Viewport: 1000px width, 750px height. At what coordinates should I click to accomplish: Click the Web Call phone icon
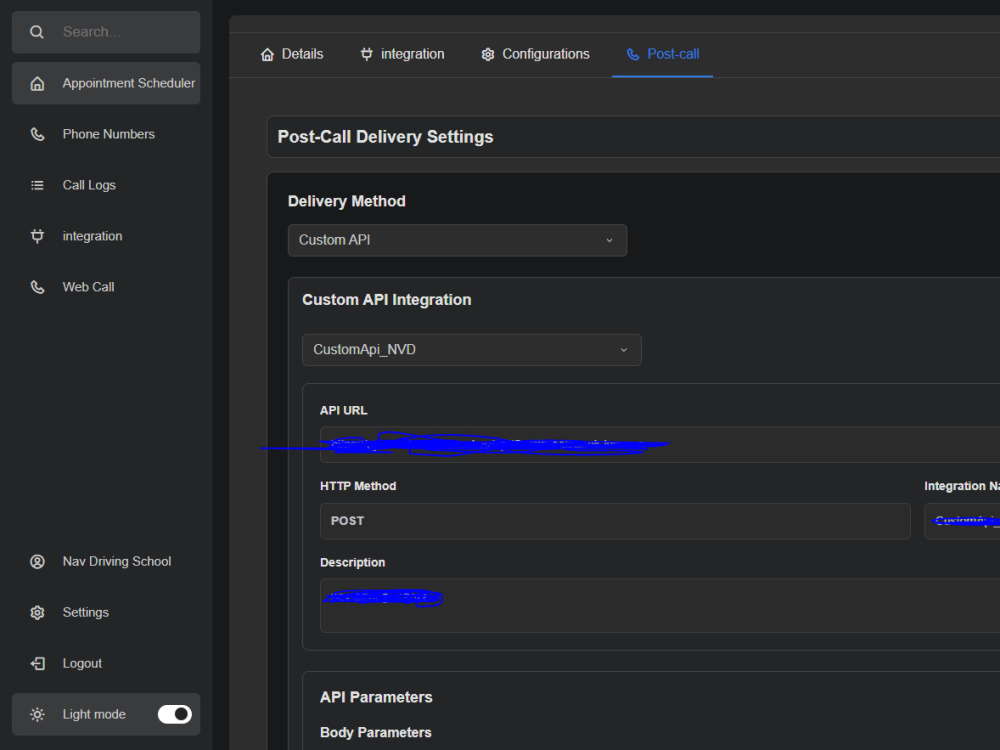coord(38,288)
